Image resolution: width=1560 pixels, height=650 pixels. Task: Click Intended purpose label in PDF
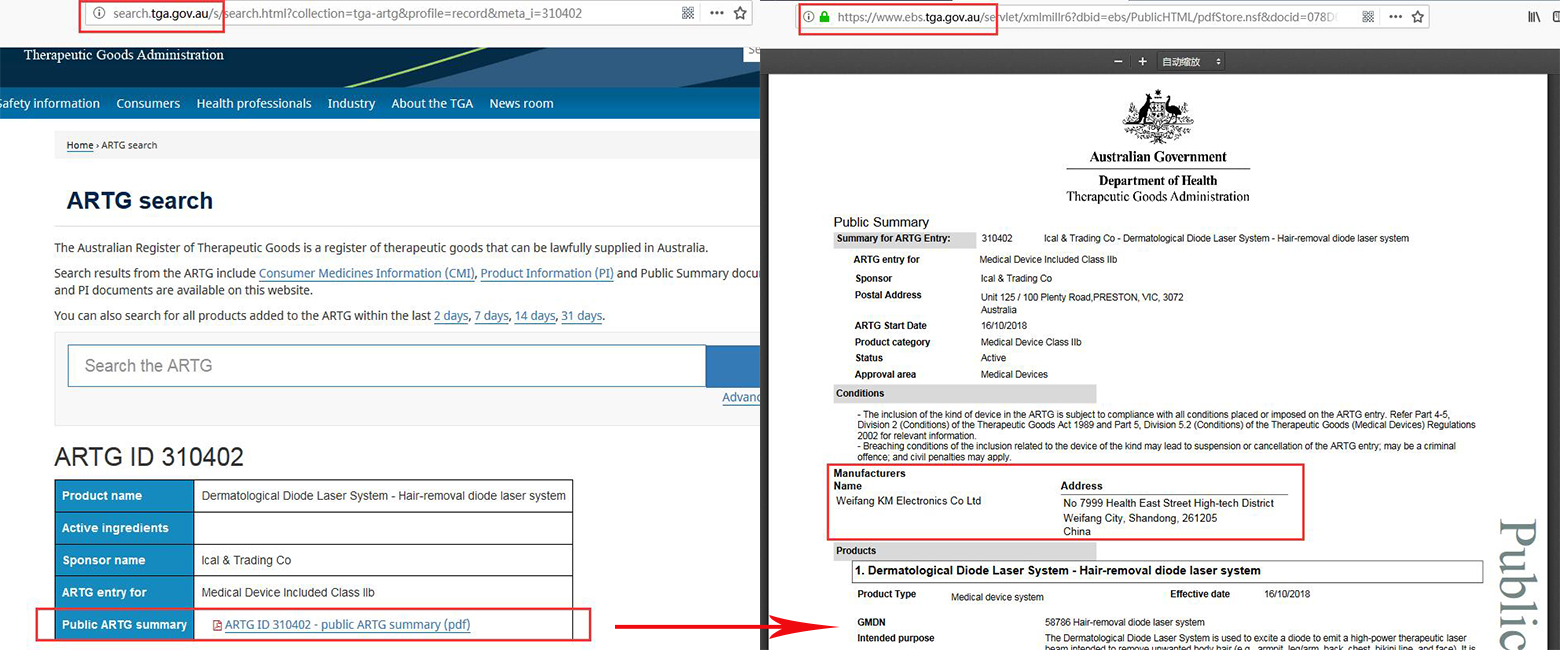pyautogui.click(x=895, y=638)
